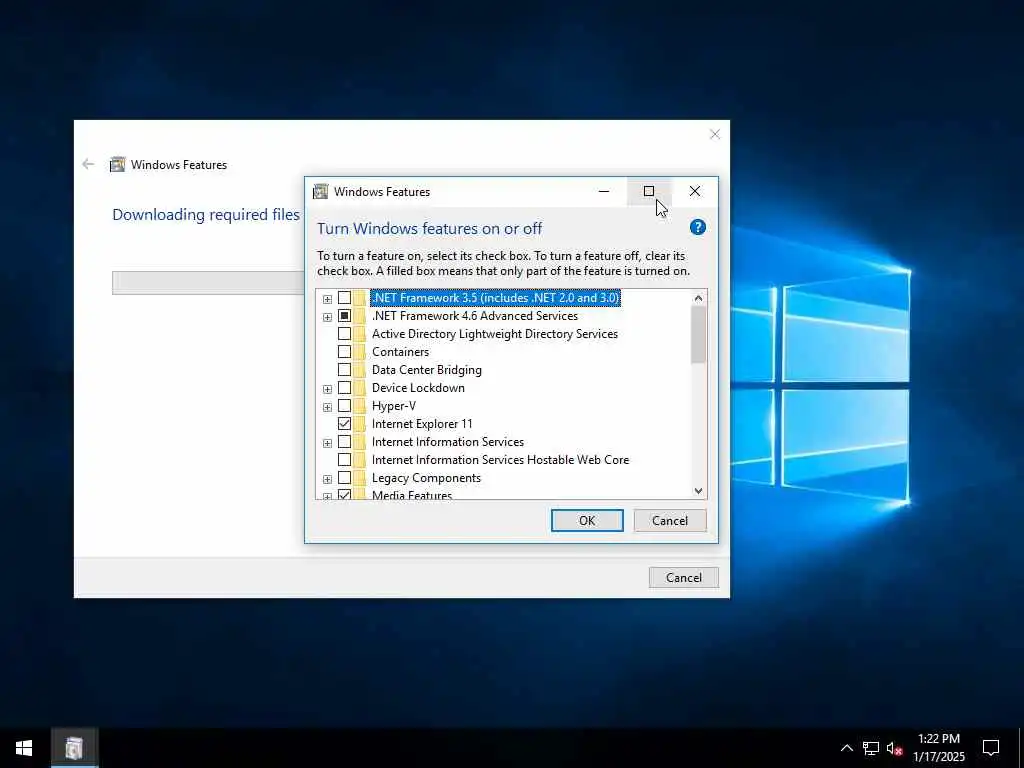
Task: Close the background download window with X
Action: coord(715,134)
